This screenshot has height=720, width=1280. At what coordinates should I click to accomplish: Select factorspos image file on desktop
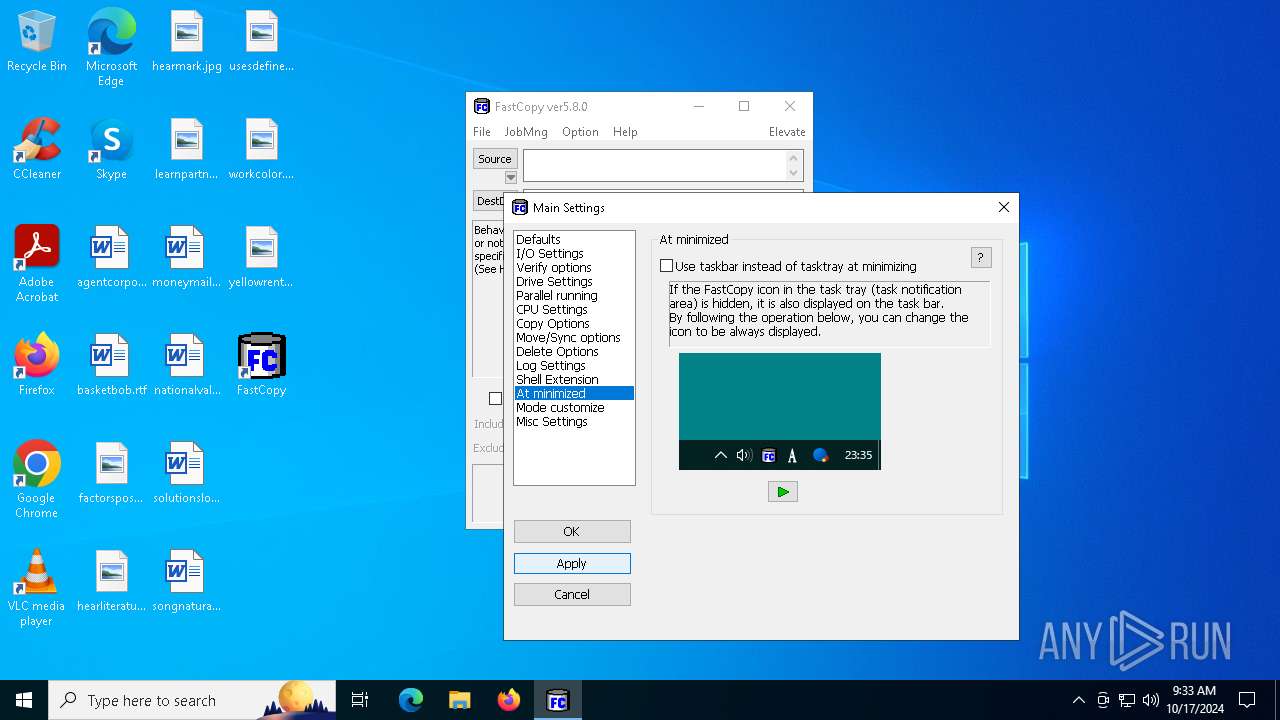pyautogui.click(x=111, y=474)
